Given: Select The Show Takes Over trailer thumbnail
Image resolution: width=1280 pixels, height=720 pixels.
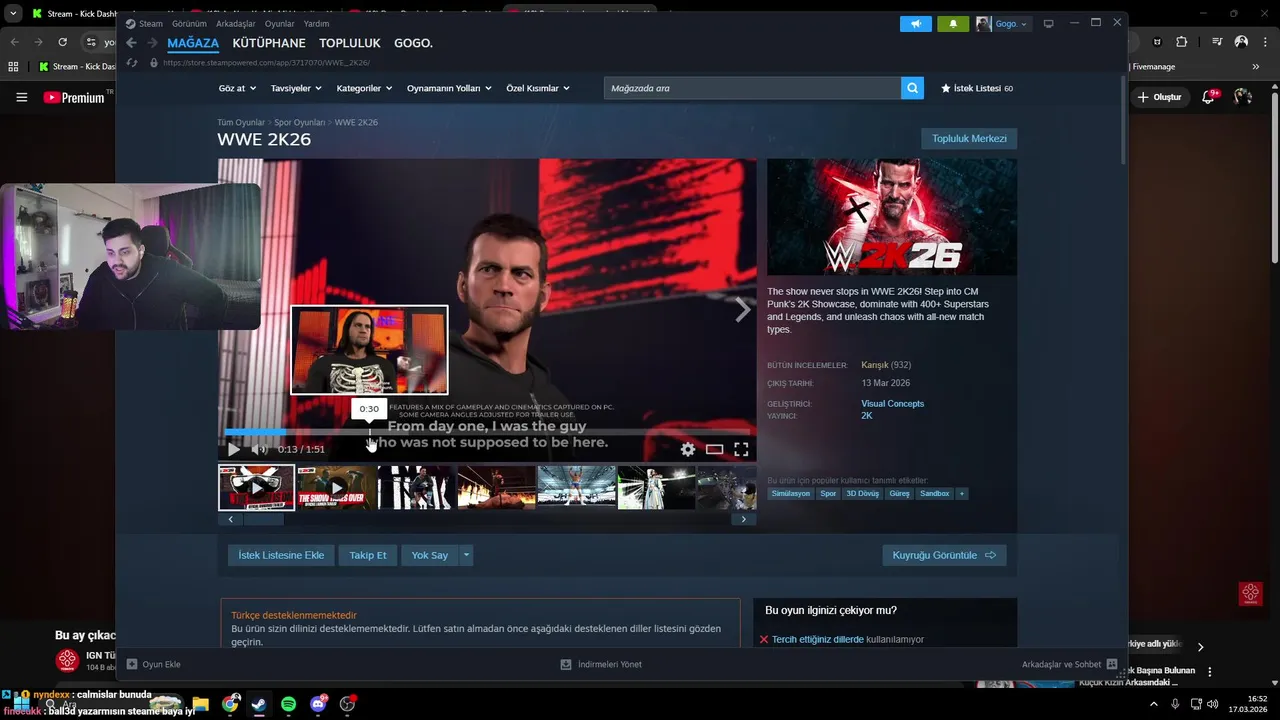Looking at the screenshot, I should [x=336, y=488].
